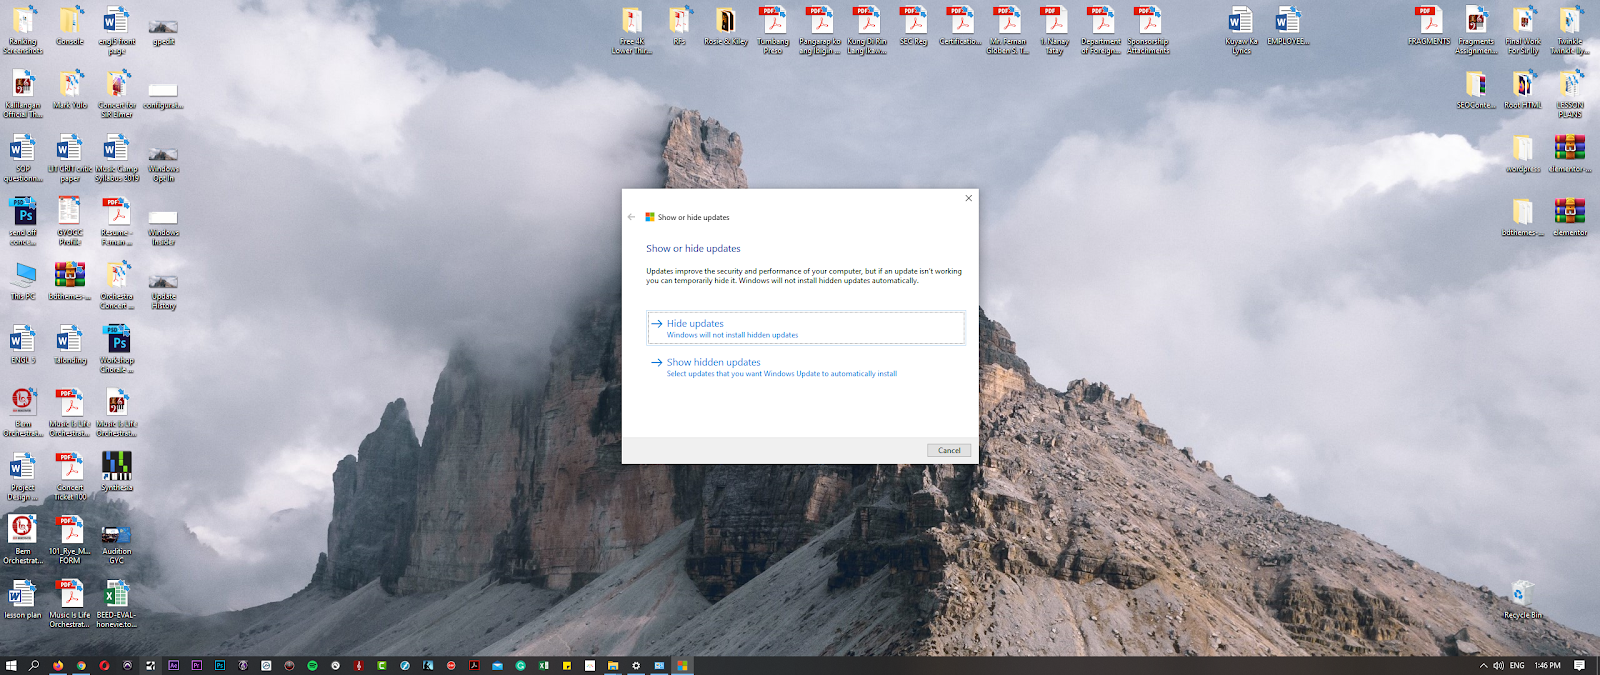The width and height of the screenshot is (1600, 675).
Task: Select the EMPLOYEE Word document
Action: (x=1288, y=26)
